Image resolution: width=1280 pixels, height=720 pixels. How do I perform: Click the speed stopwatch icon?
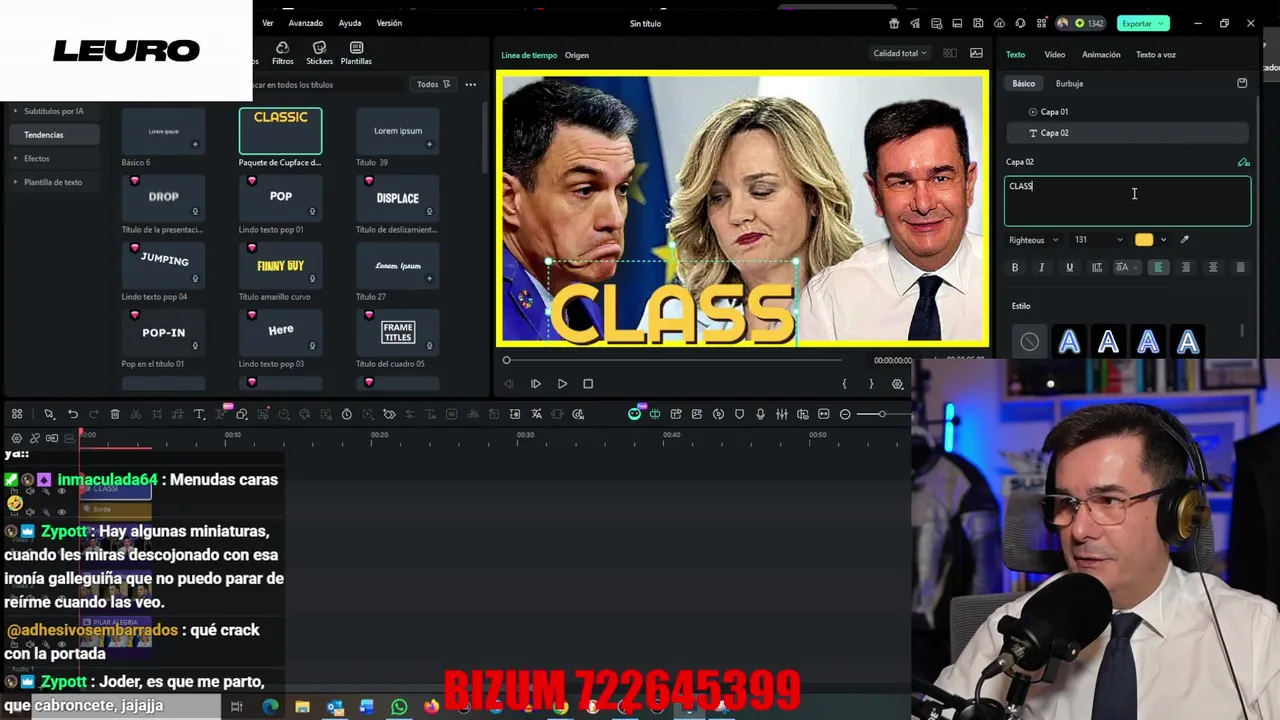(347, 414)
